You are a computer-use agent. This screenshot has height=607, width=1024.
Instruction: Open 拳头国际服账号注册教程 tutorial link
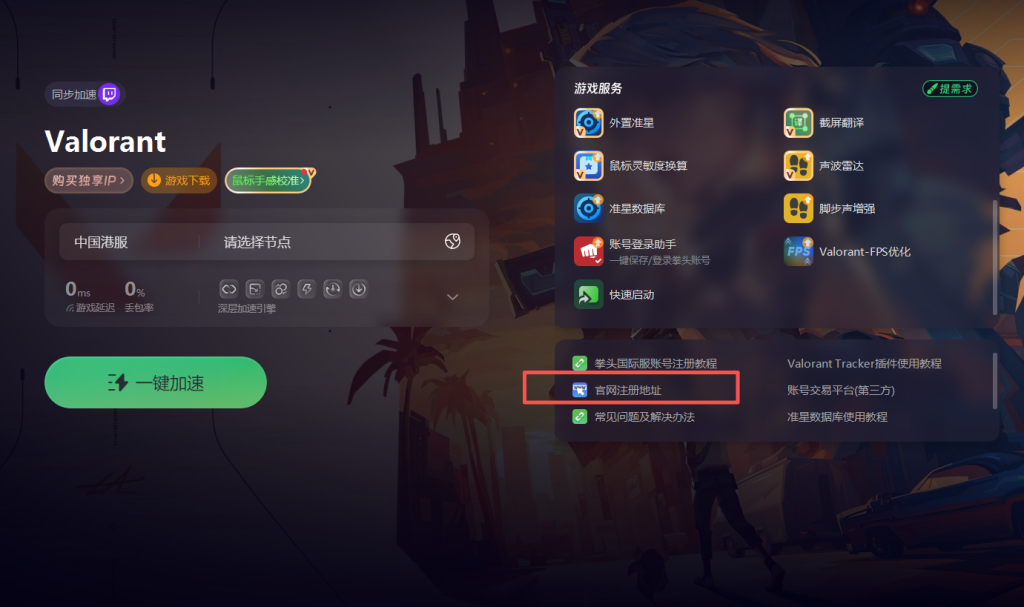point(656,363)
